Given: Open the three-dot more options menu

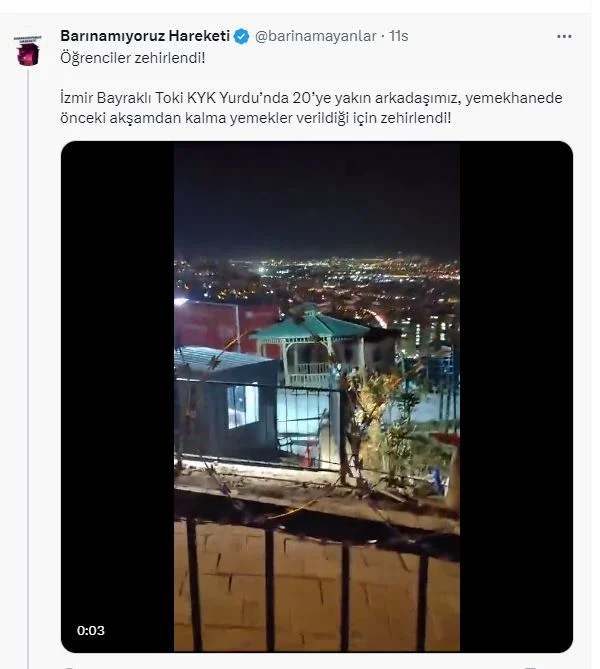Looking at the screenshot, I should [564, 36].
